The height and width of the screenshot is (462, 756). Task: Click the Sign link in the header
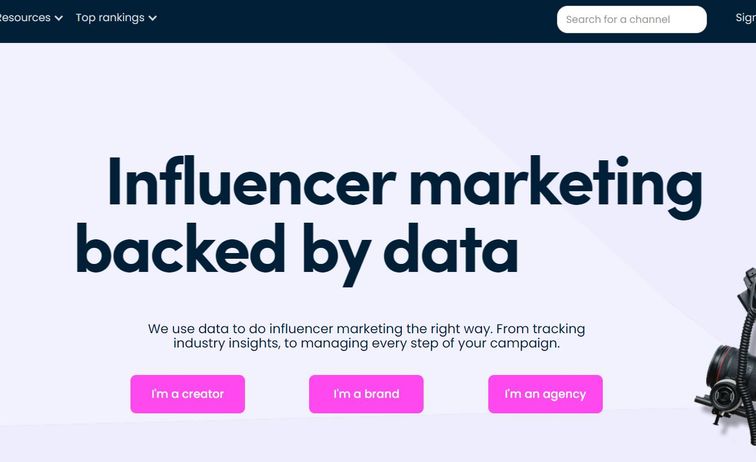click(745, 18)
